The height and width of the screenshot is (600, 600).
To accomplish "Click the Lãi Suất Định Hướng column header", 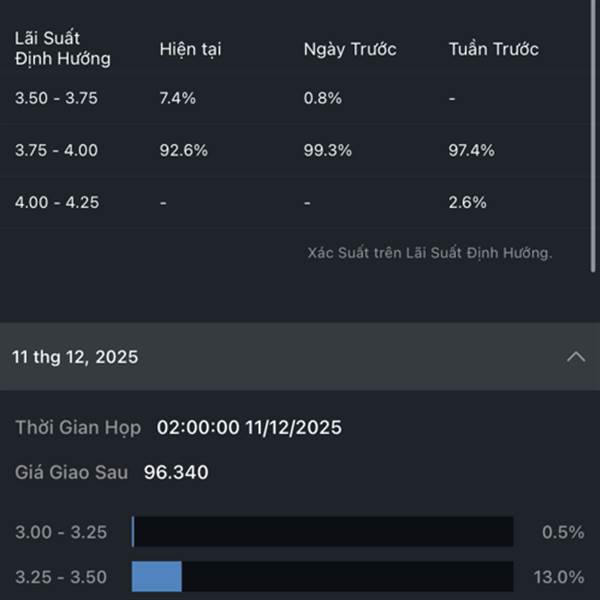I will click(x=62, y=49).
